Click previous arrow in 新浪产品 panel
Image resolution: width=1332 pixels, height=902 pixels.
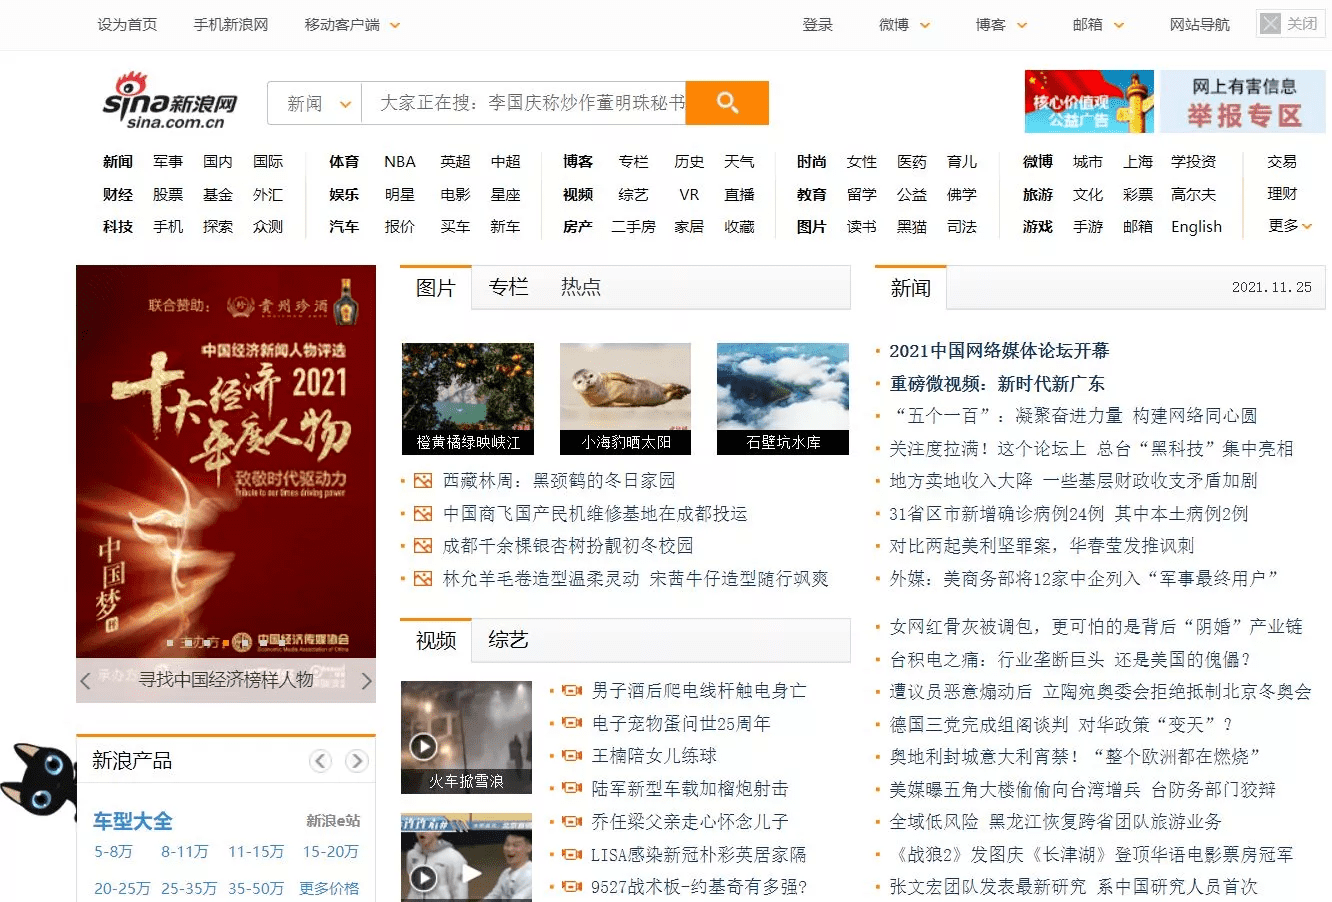tap(321, 761)
